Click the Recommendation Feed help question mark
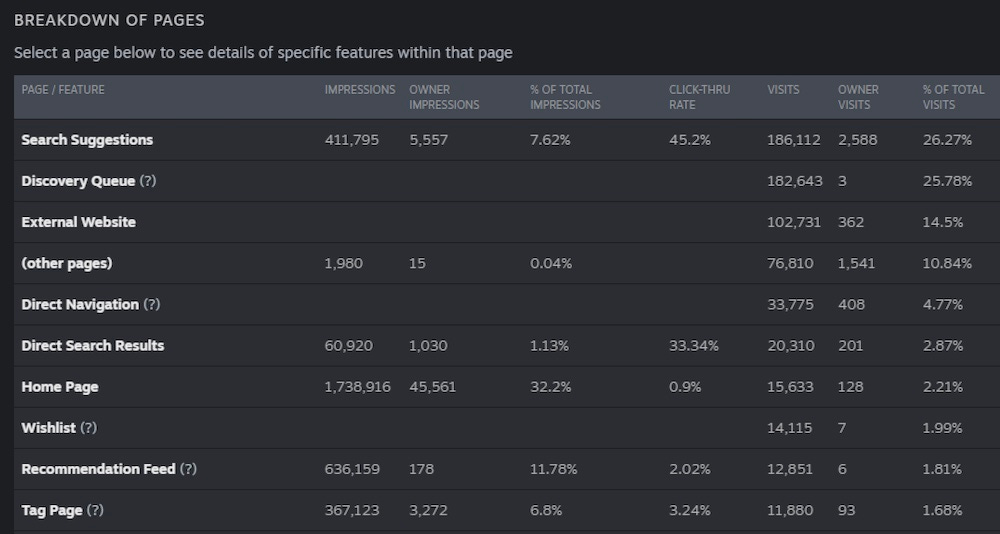Screen dimensions: 1000x534 188,469
